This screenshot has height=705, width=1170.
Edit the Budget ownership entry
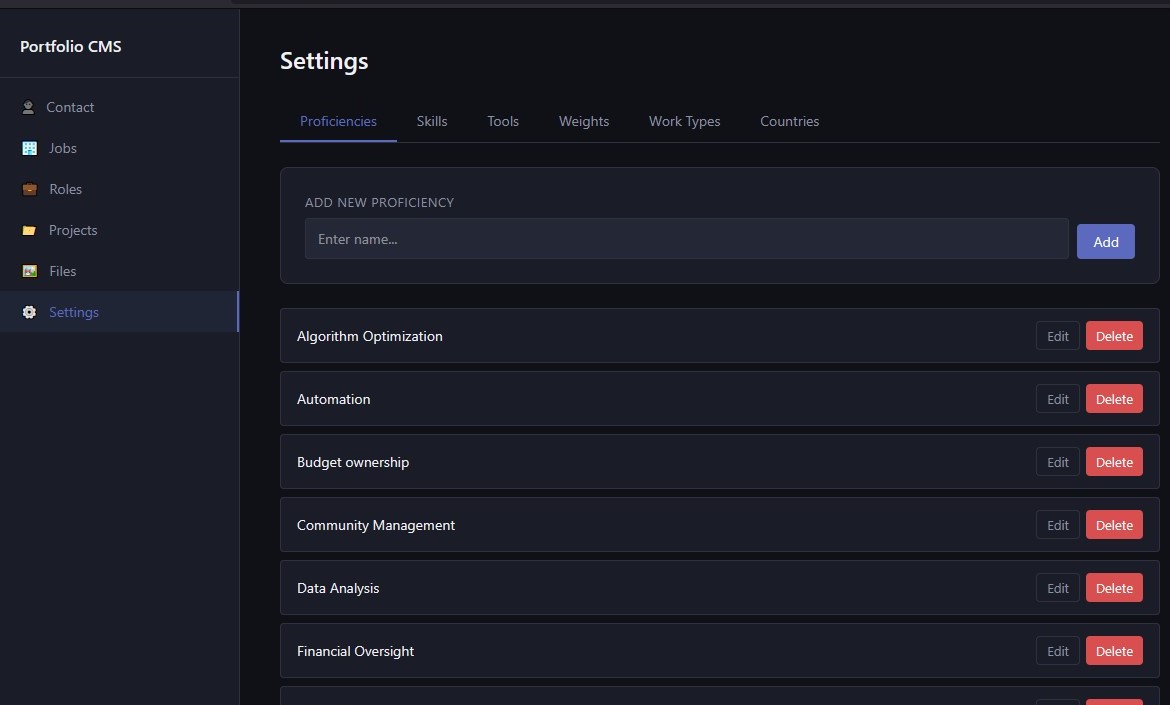pyautogui.click(x=1057, y=462)
